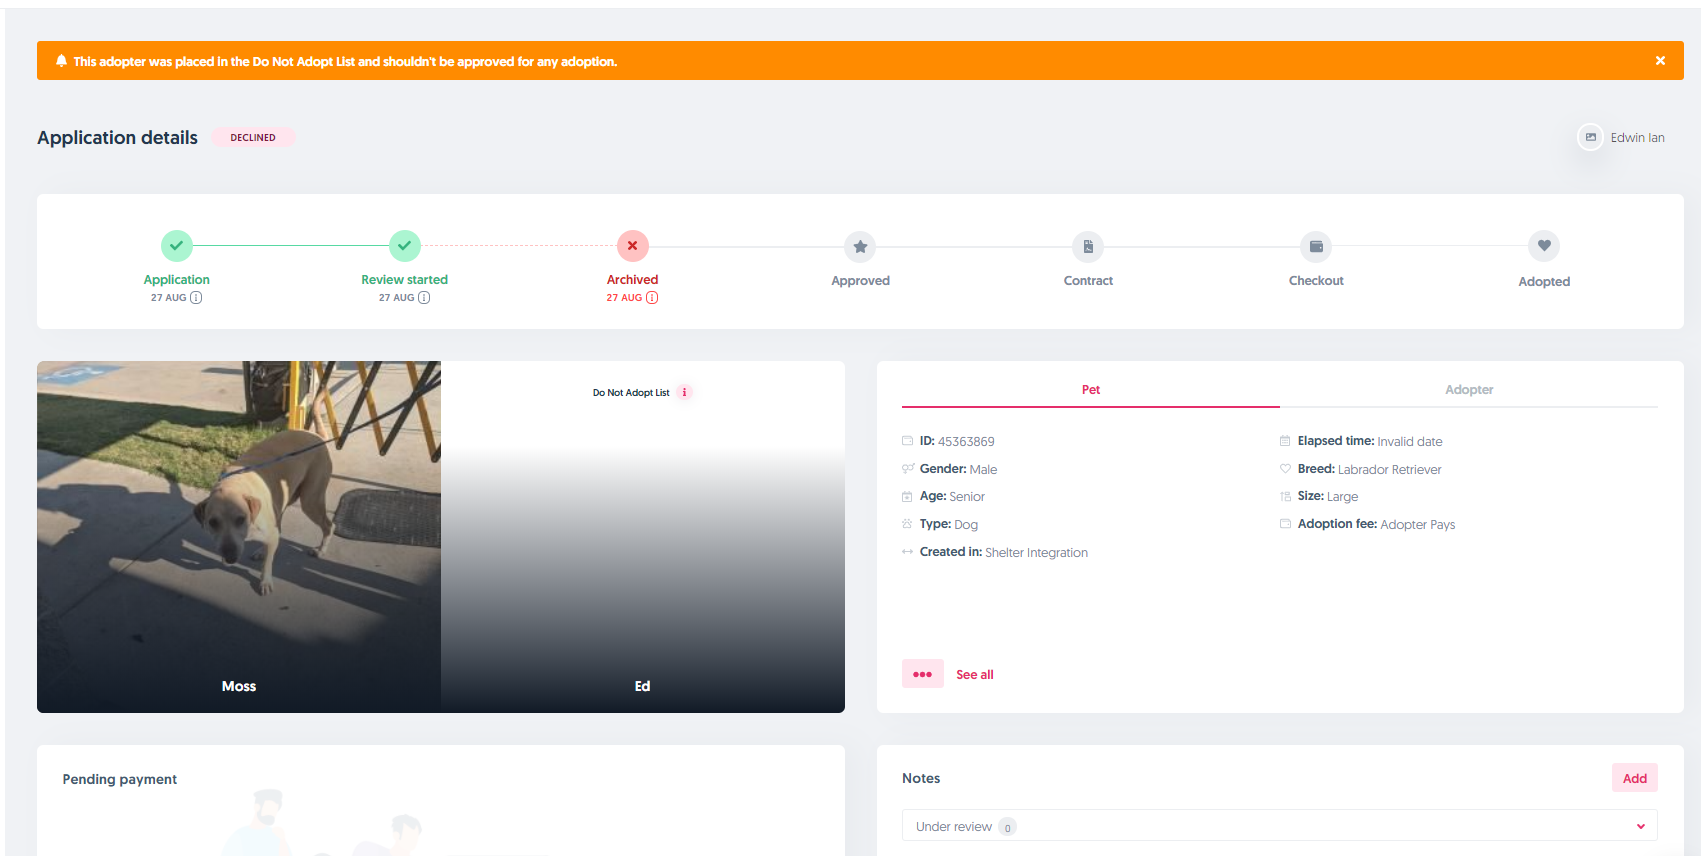Add a new note
Image resolution: width=1701 pixels, height=856 pixels.
pyautogui.click(x=1634, y=778)
